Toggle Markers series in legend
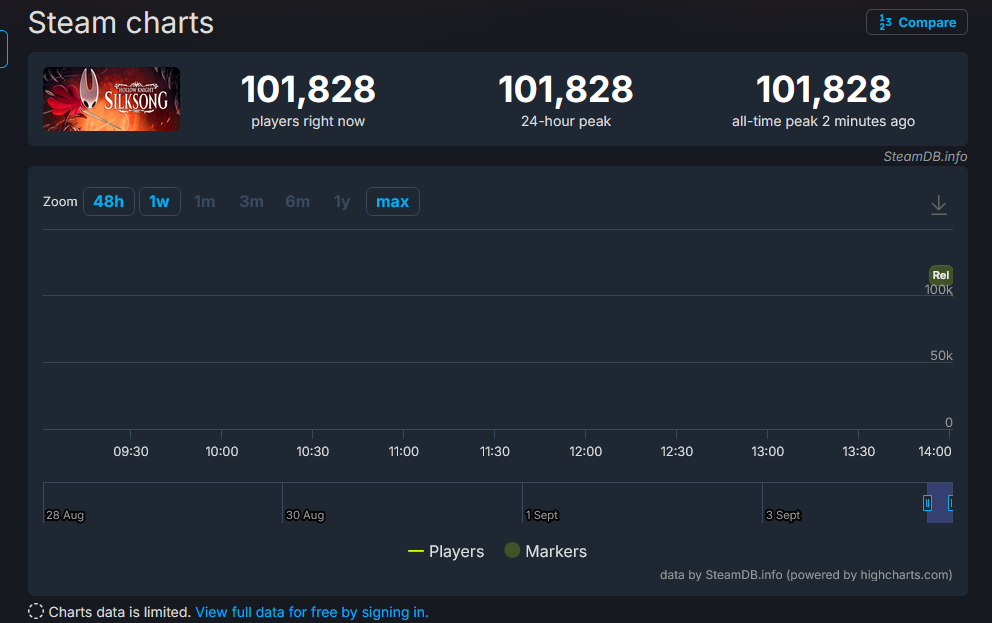 tap(546, 552)
